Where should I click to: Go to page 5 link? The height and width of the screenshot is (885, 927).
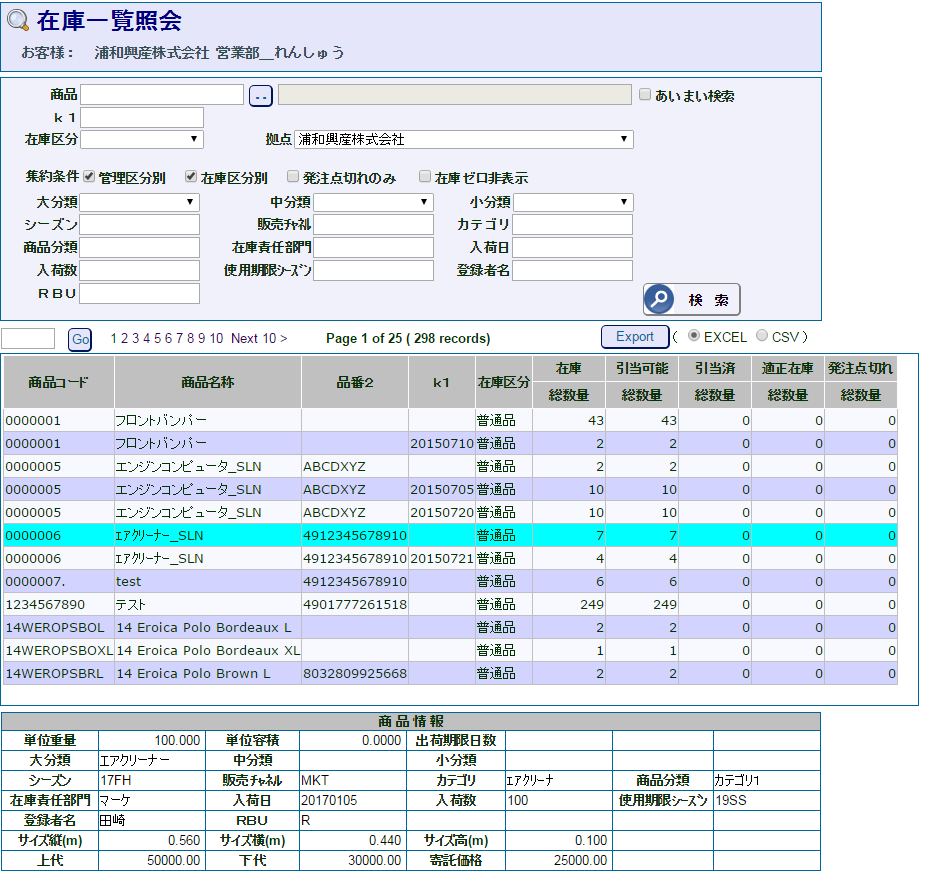157,338
